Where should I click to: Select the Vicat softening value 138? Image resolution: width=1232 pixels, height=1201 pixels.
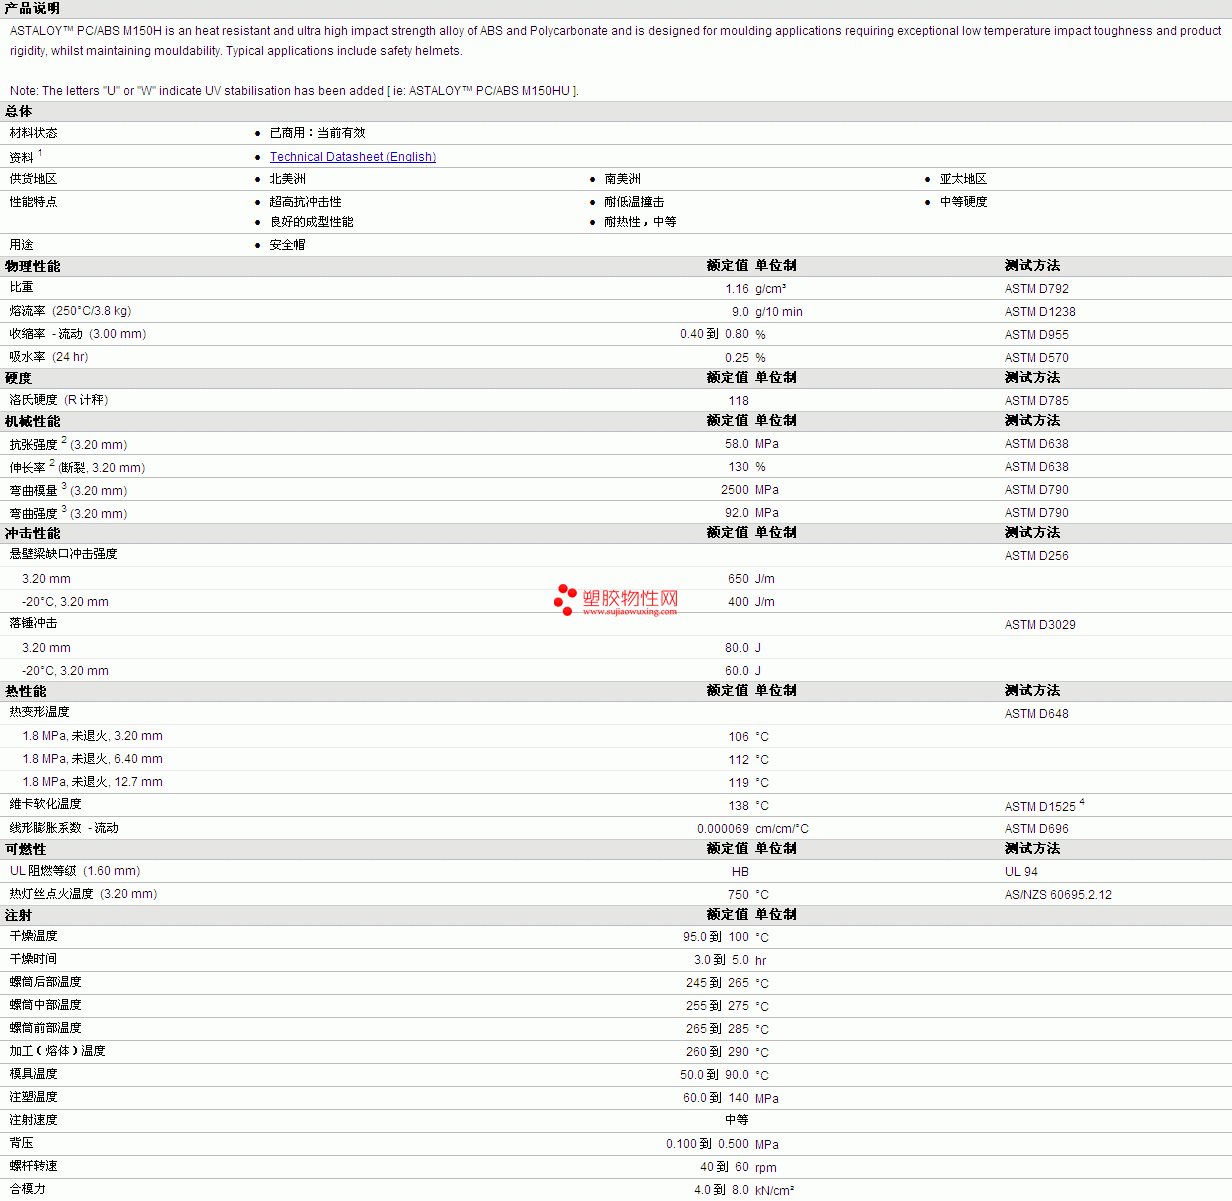(x=738, y=806)
